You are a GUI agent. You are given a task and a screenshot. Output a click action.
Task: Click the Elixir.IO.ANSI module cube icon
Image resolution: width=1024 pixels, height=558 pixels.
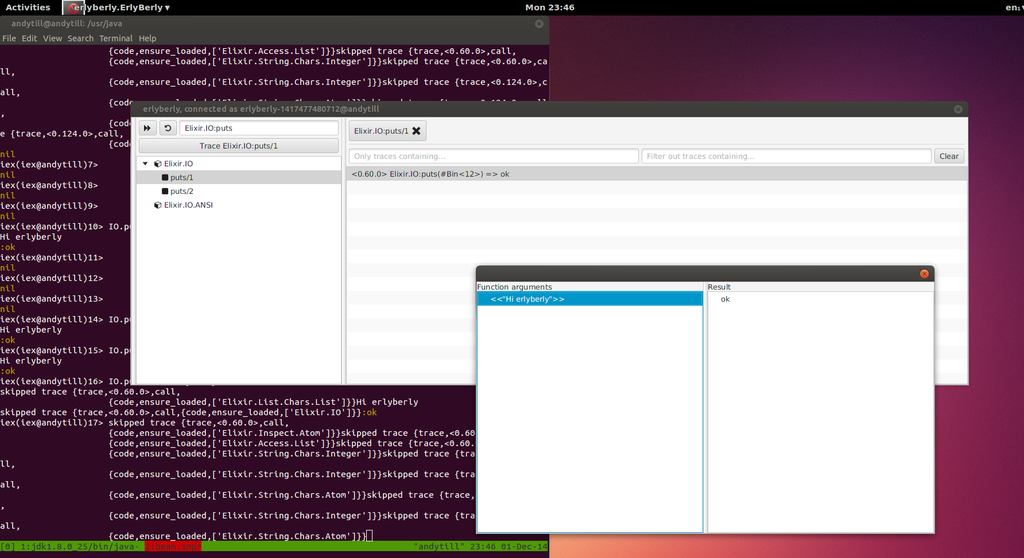tap(158, 205)
